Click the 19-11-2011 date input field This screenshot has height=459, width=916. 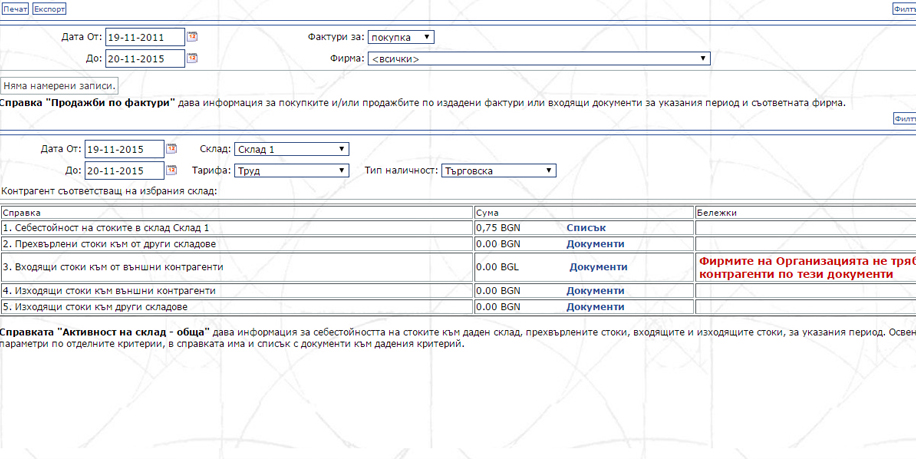click(x=145, y=38)
